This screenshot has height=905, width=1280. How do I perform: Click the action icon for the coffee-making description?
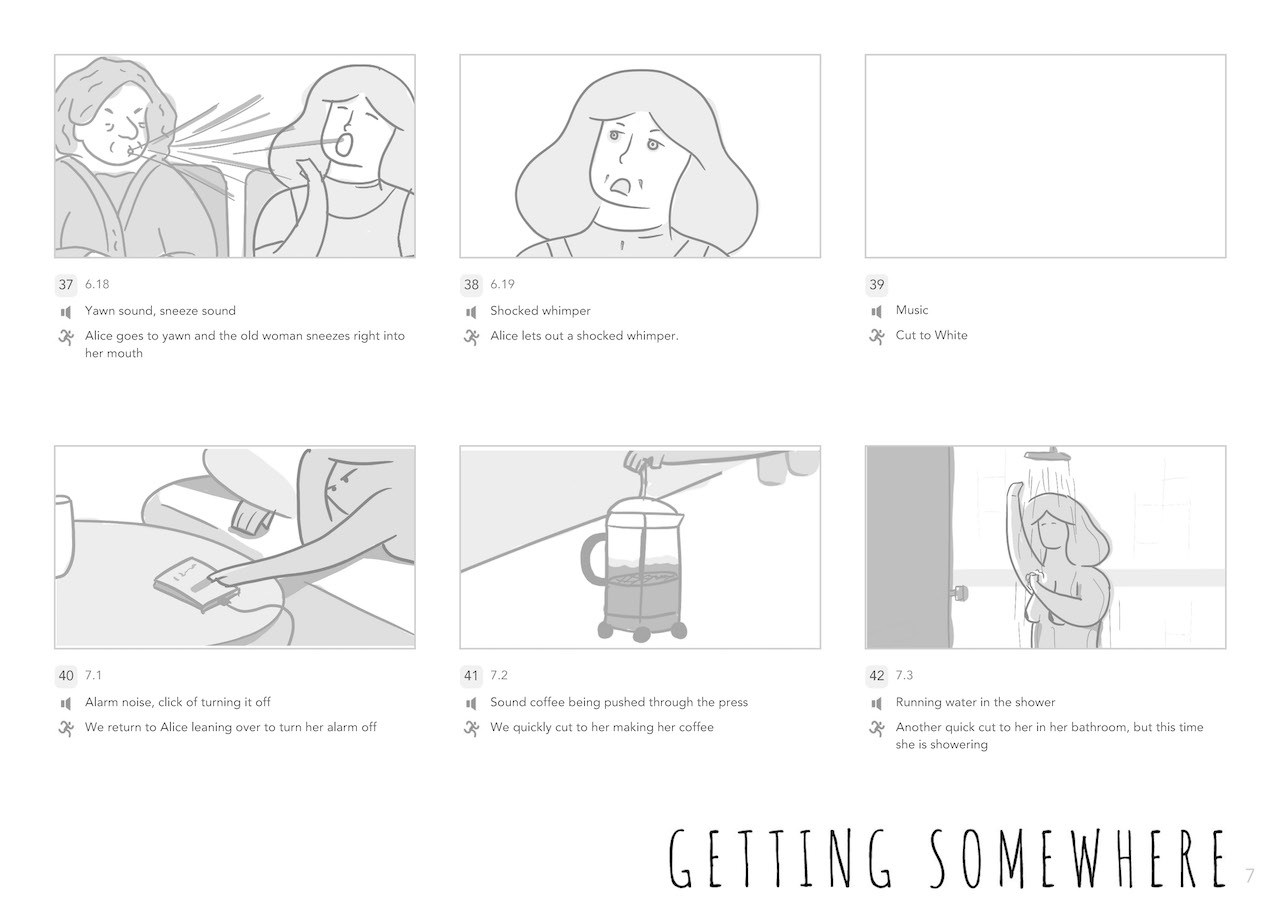471,728
